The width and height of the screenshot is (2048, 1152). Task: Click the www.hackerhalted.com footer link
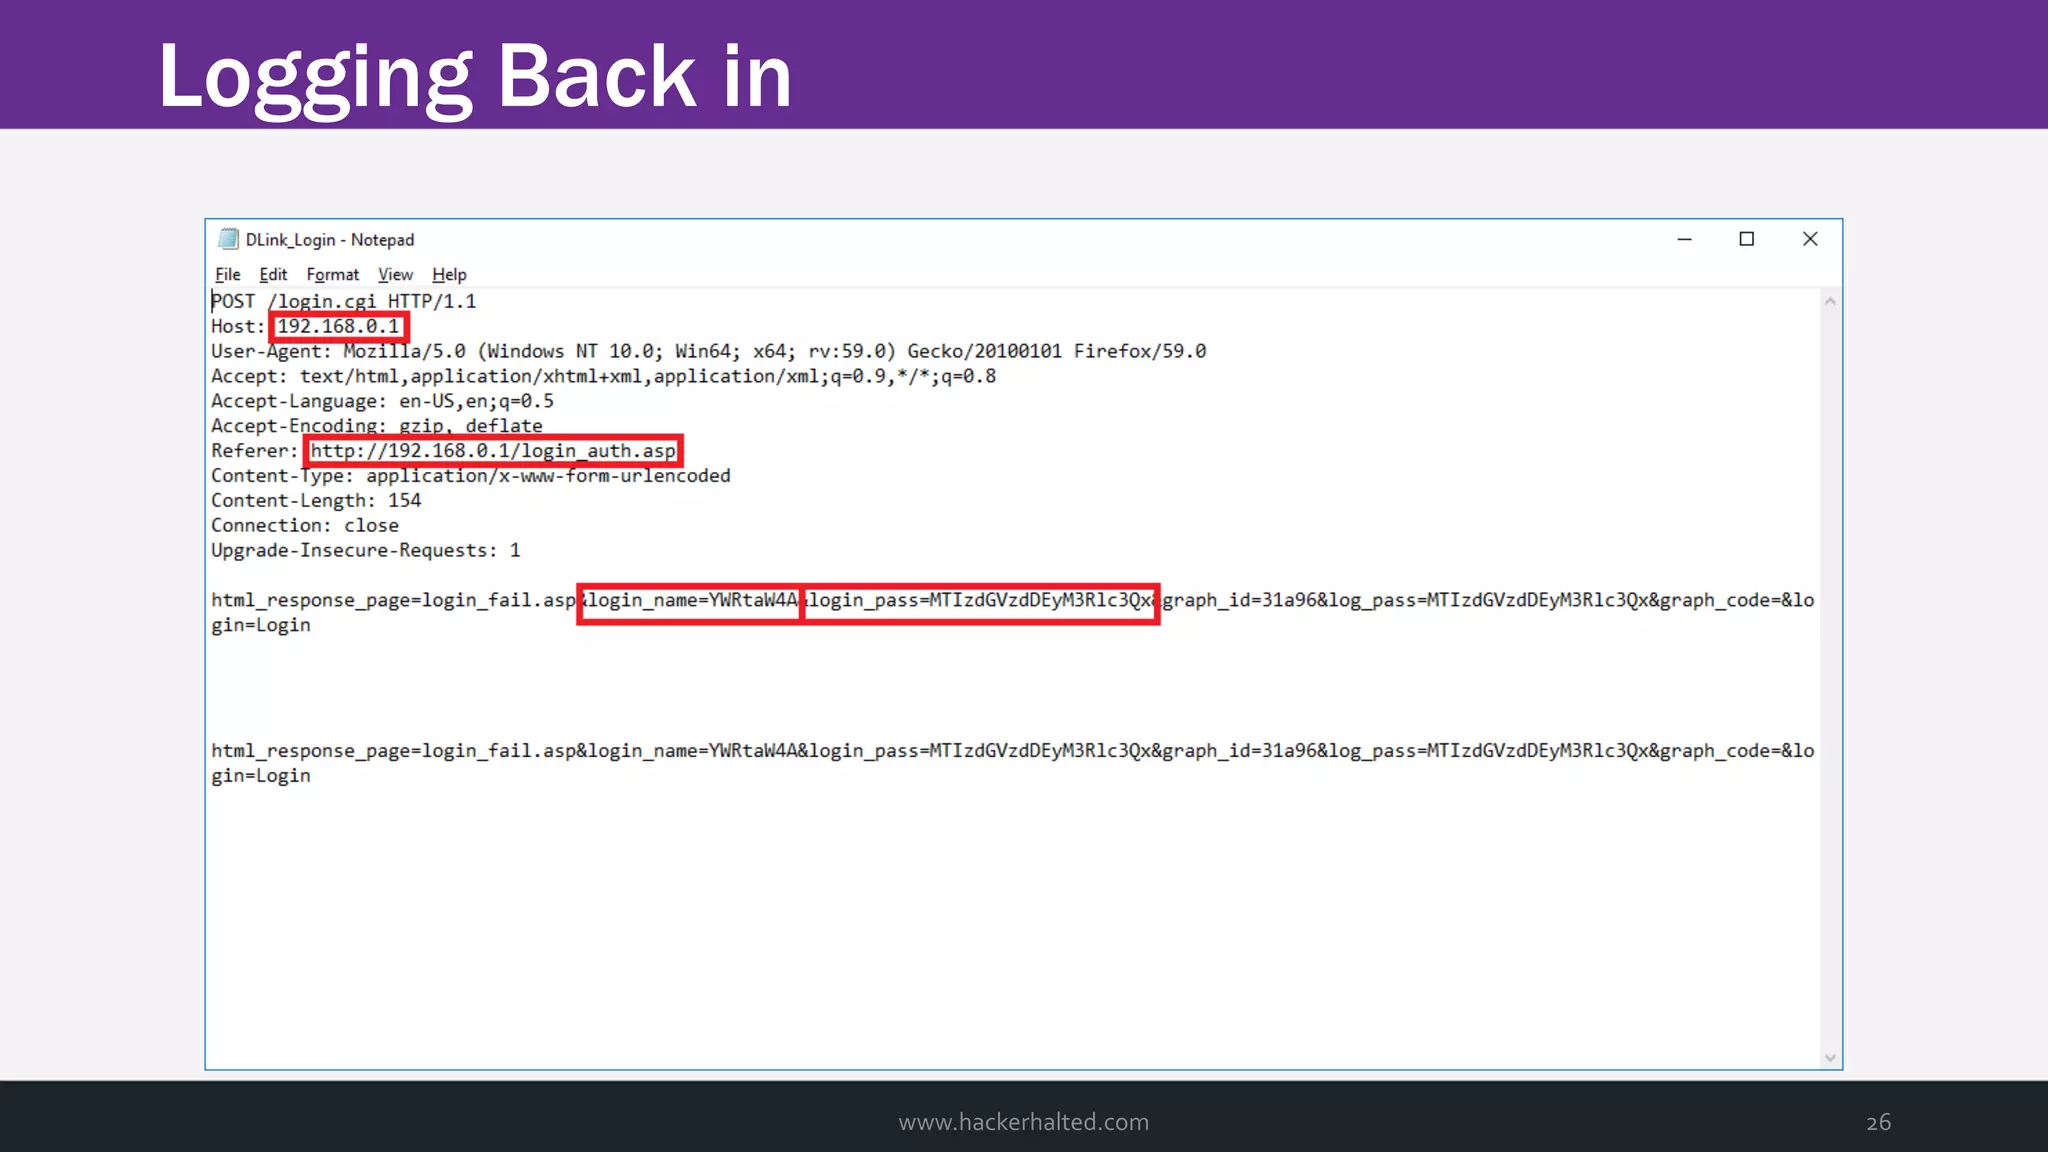[1023, 1122]
